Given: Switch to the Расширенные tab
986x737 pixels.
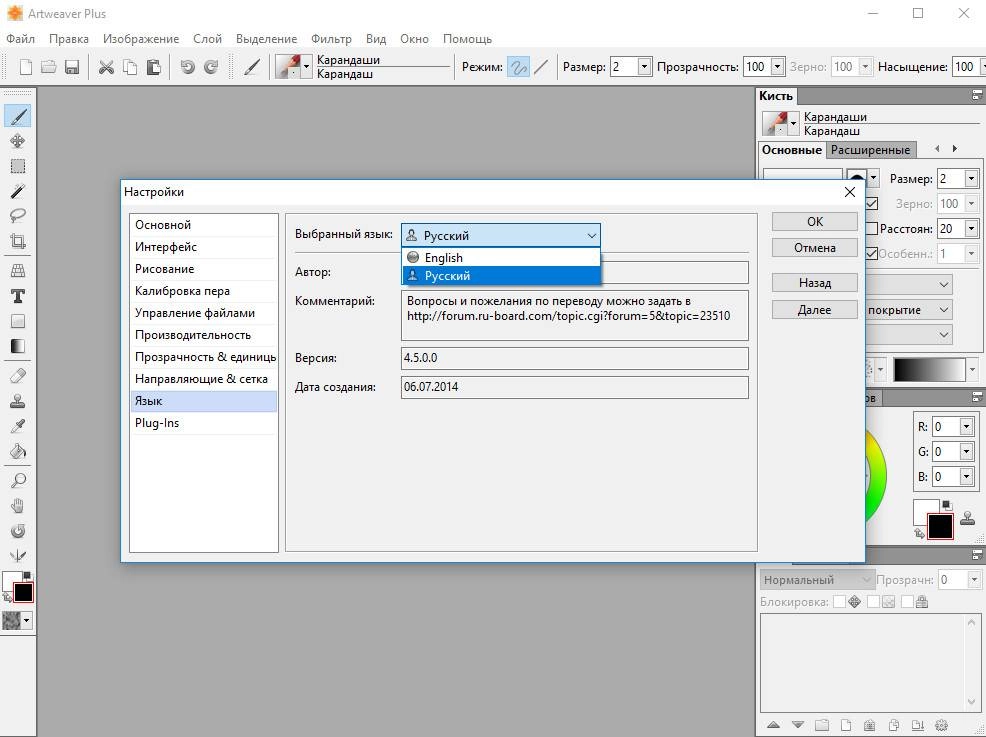Looking at the screenshot, I should pyautogui.click(x=870, y=150).
